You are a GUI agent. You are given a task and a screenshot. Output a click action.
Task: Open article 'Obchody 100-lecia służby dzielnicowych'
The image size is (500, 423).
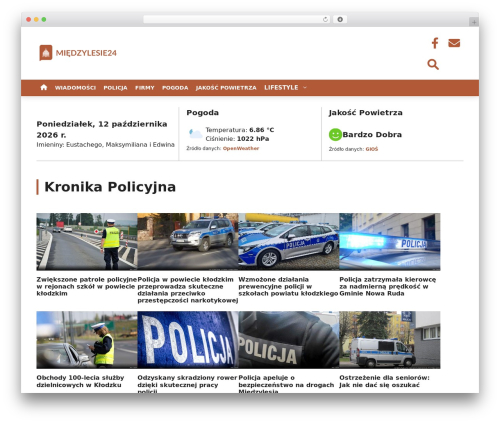pyautogui.click(x=80, y=381)
